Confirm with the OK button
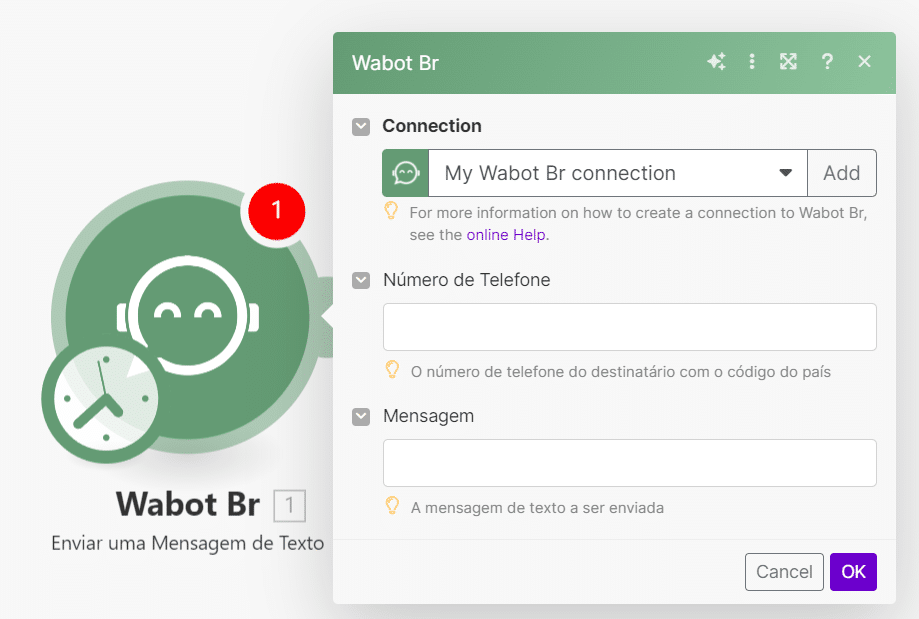This screenshot has height=619, width=919. pyautogui.click(x=853, y=572)
